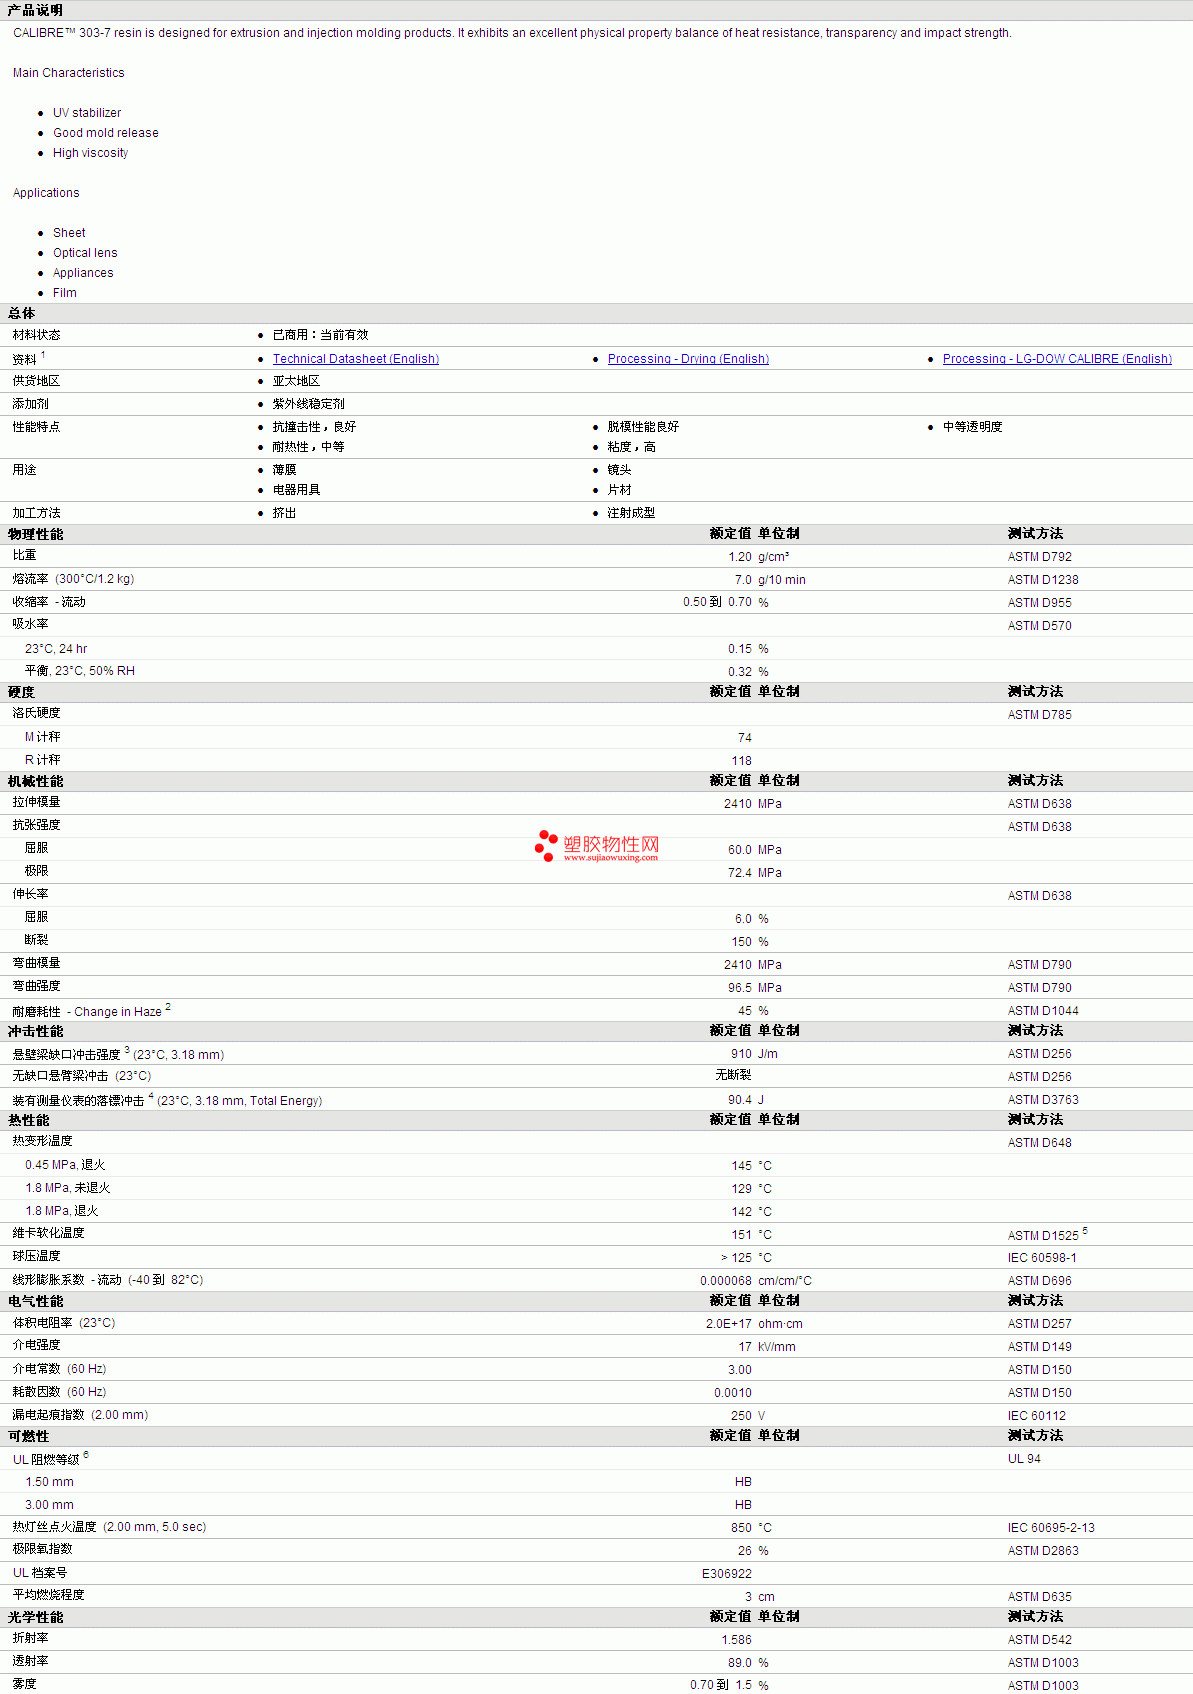Screen dimensions: 1193x1694
Task: Click the '光学性能' section header
Action: tap(36, 1617)
